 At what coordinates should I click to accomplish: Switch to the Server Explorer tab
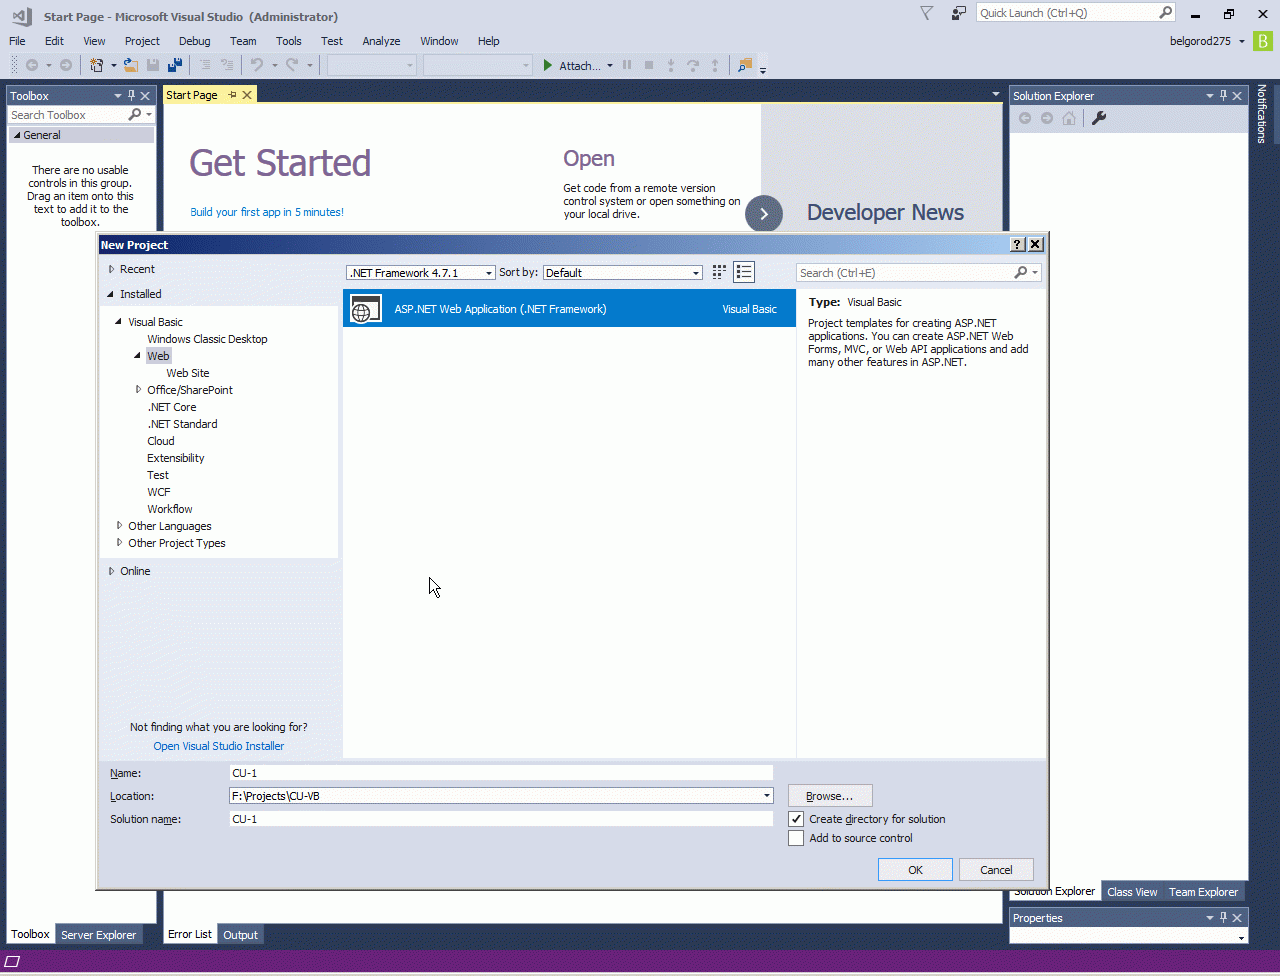pyautogui.click(x=99, y=935)
